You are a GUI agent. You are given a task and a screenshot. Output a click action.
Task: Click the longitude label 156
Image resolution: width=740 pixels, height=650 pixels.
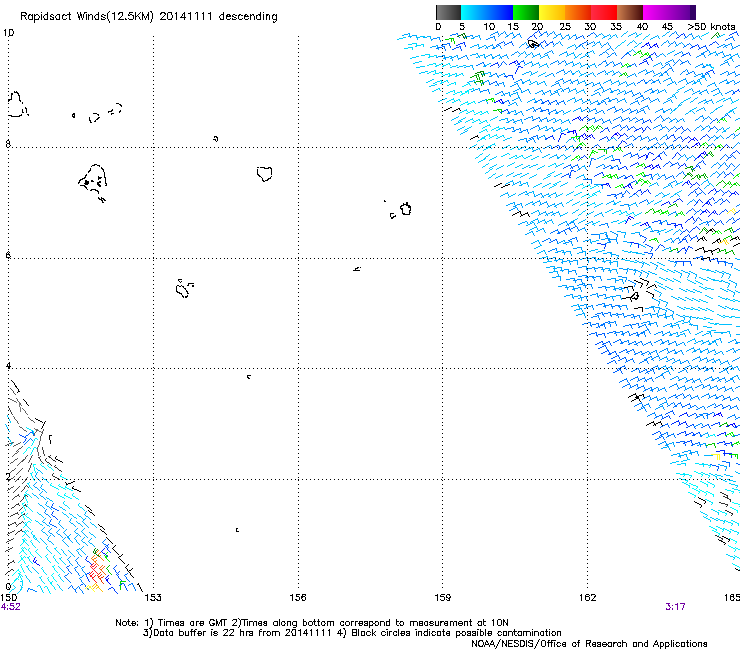pyautogui.click(x=298, y=597)
